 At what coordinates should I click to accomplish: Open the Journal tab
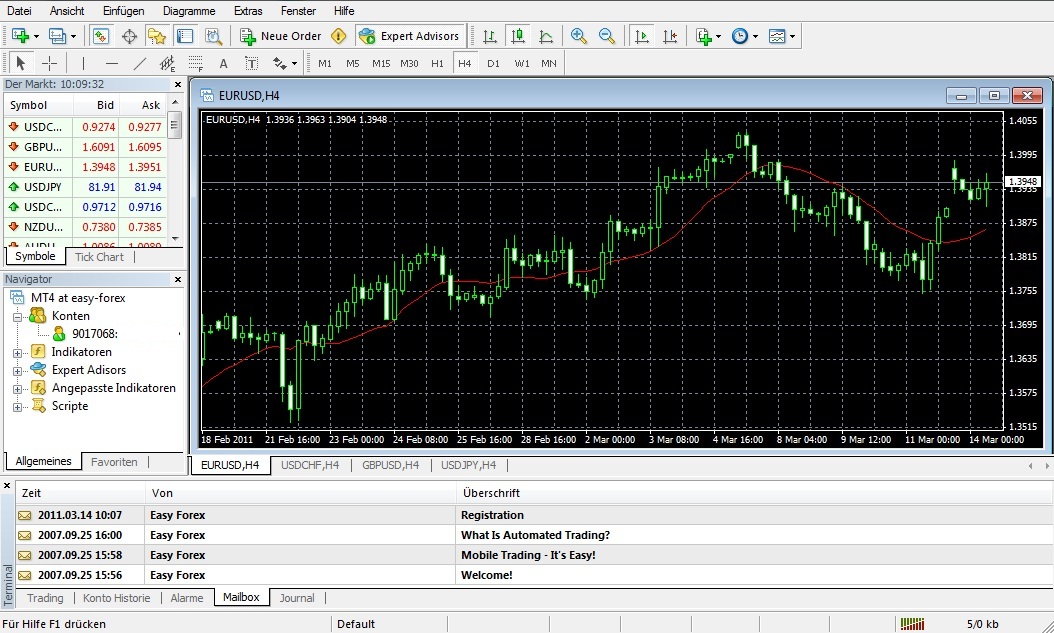(x=296, y=598)
